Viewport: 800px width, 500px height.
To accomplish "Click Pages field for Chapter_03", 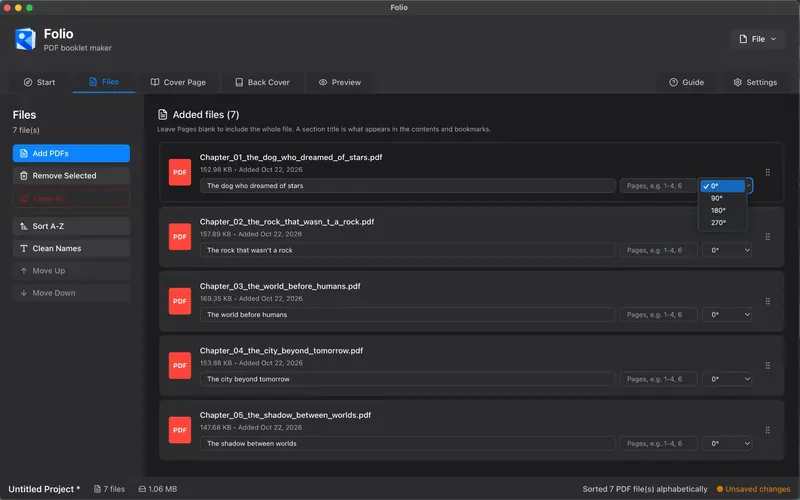I will [x=658, y=315].
